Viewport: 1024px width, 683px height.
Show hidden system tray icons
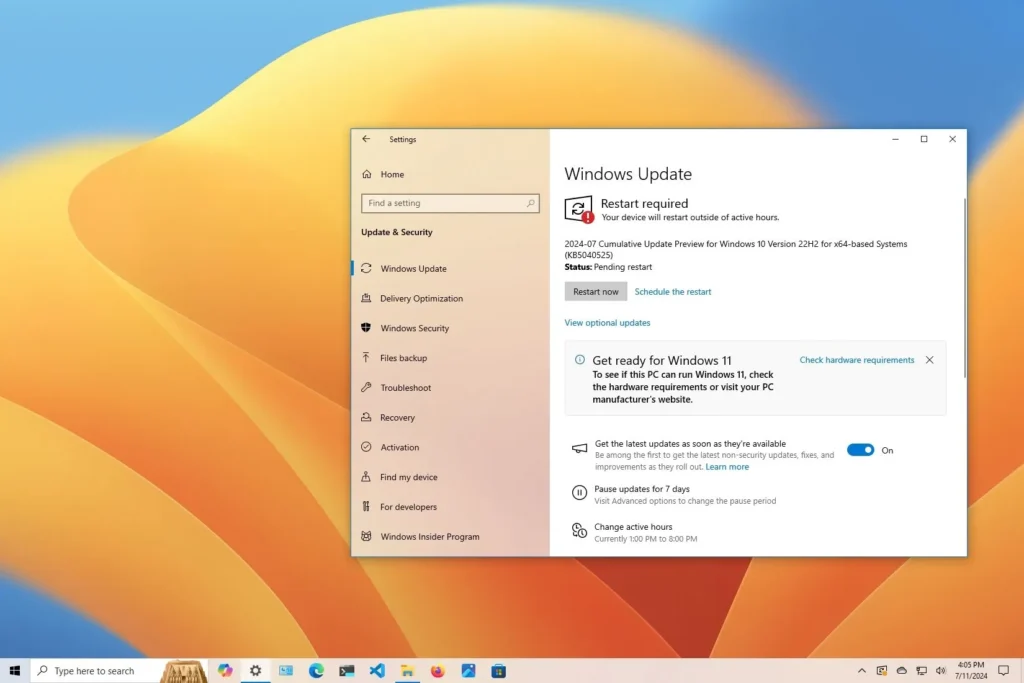(861, 671)
